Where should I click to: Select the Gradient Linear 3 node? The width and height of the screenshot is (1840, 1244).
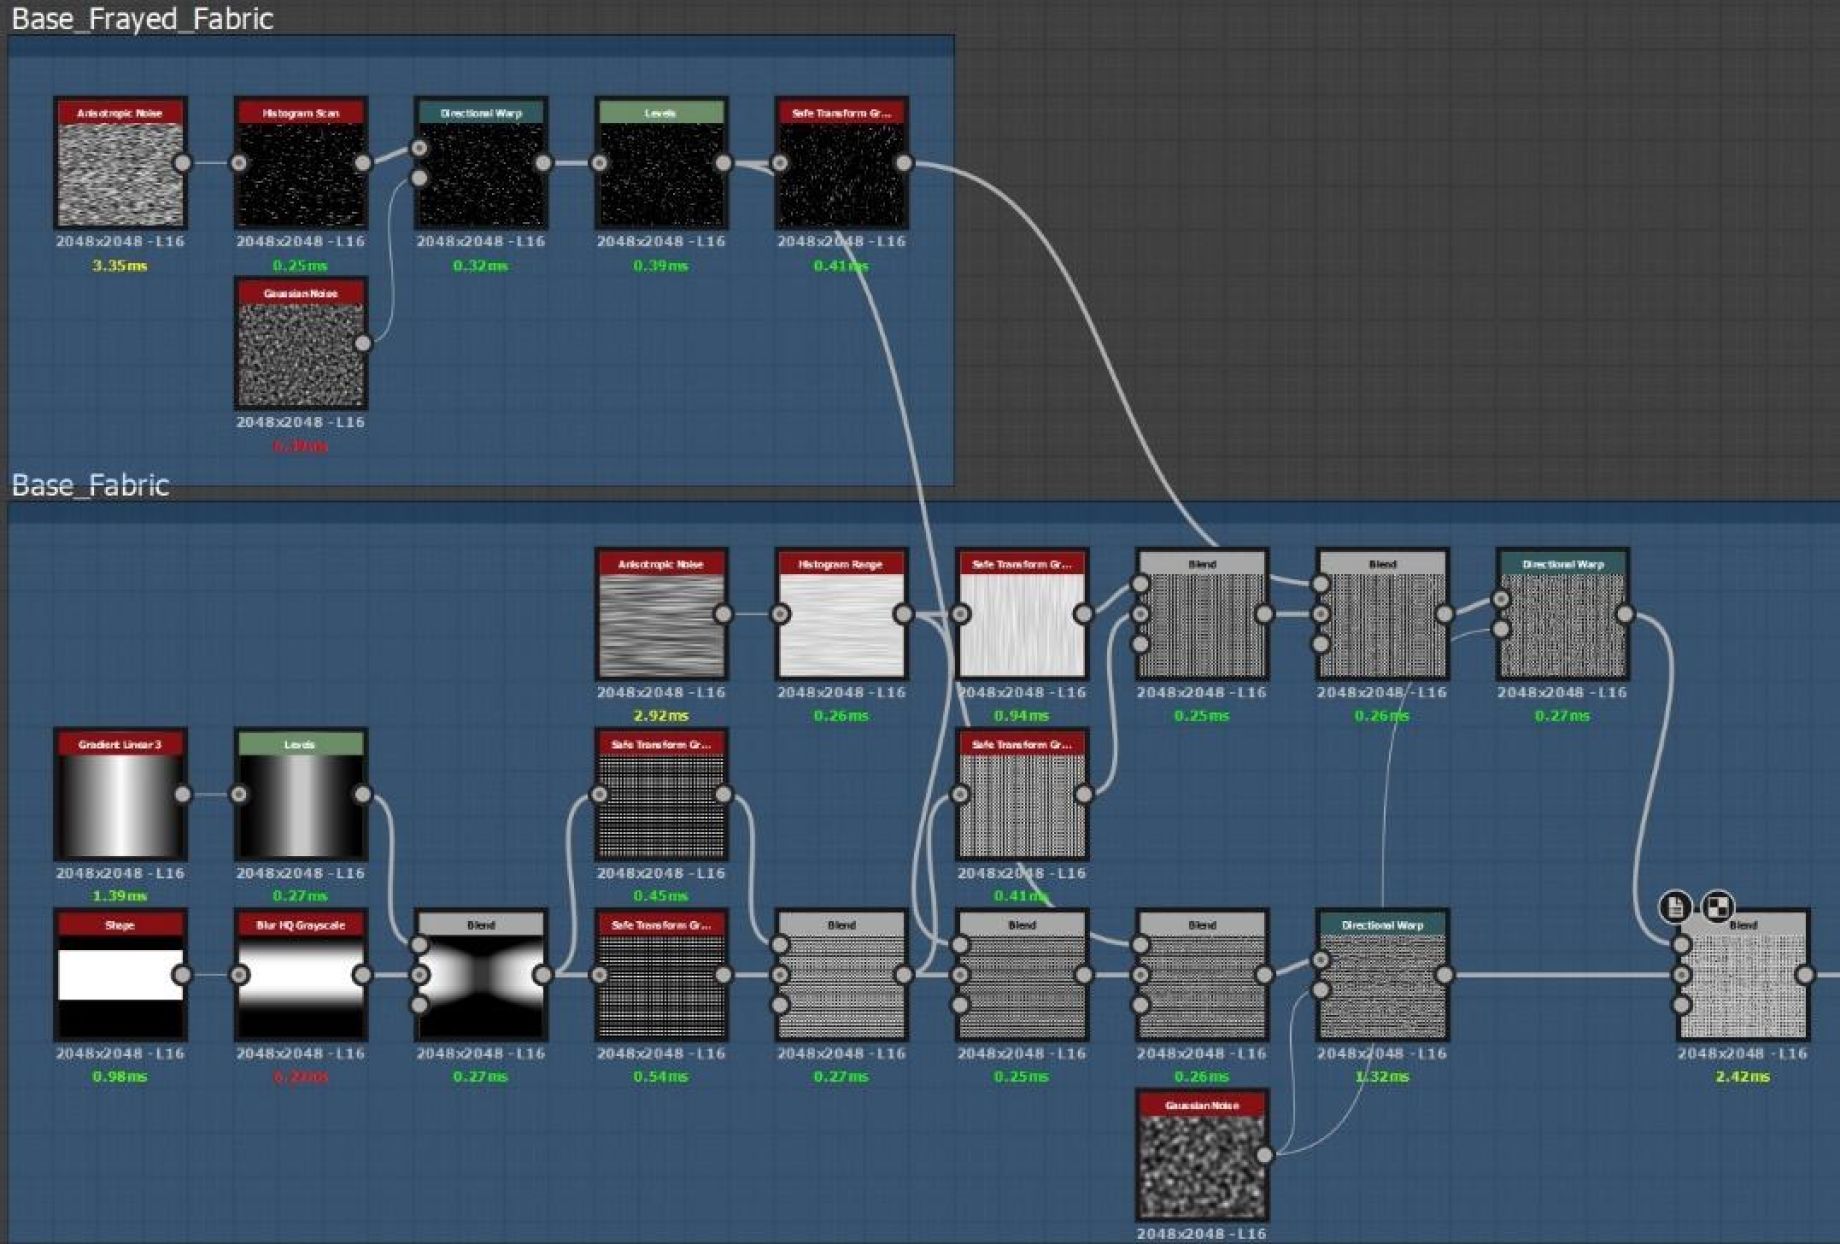tap(120, 794)
